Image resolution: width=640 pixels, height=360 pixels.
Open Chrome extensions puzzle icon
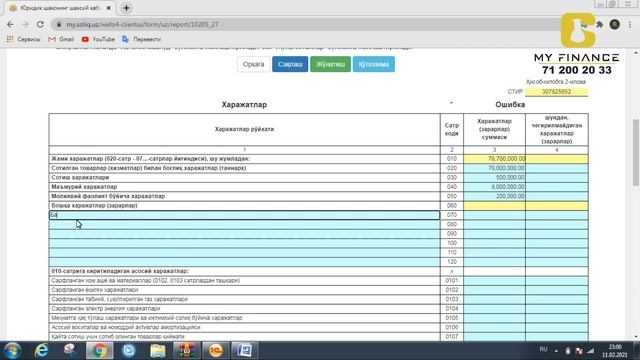point(599,24)
